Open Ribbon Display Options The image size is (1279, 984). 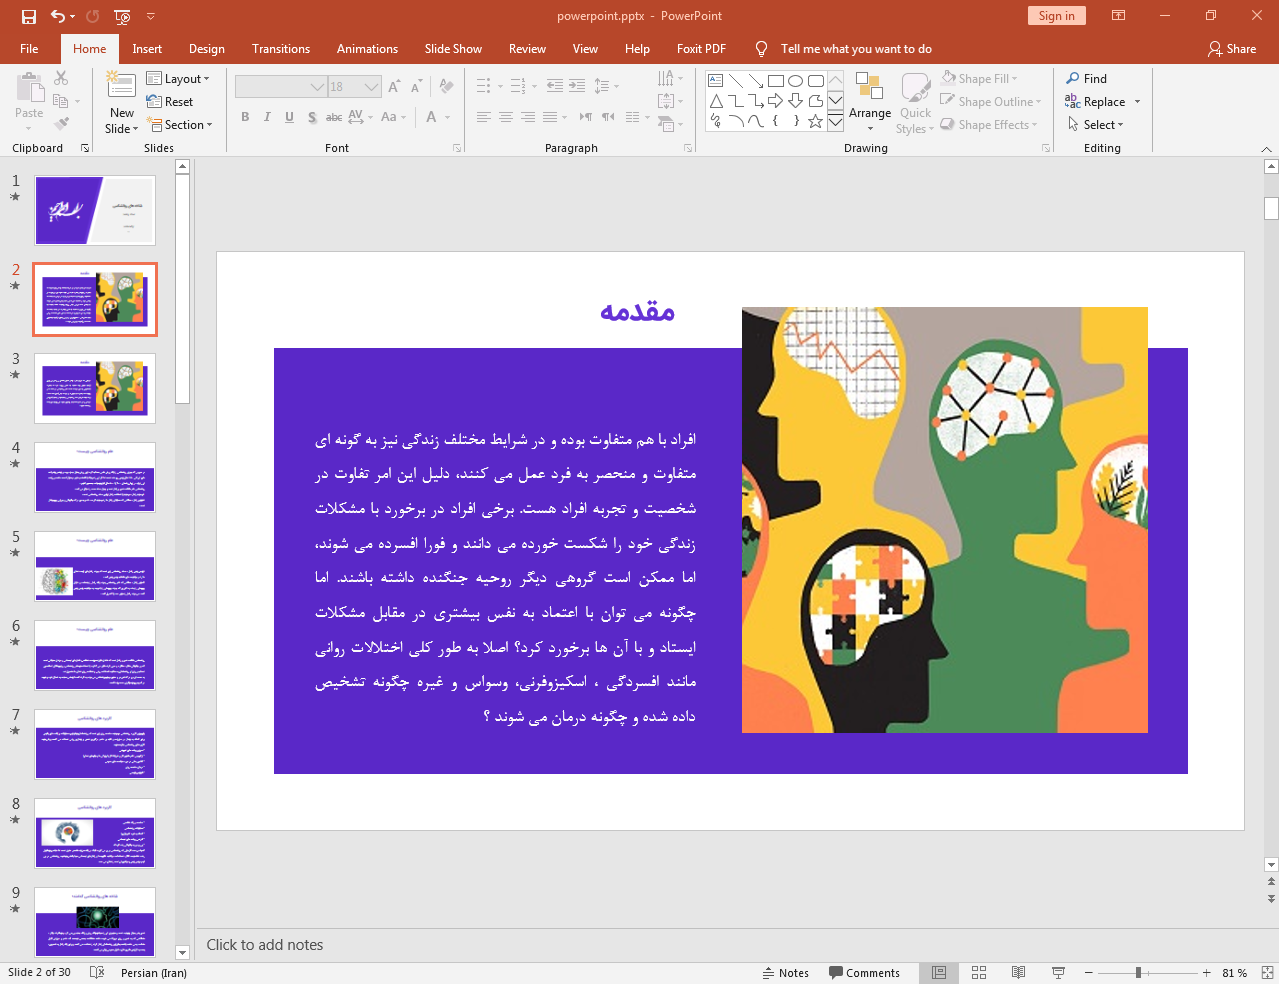click(1118, 16)
